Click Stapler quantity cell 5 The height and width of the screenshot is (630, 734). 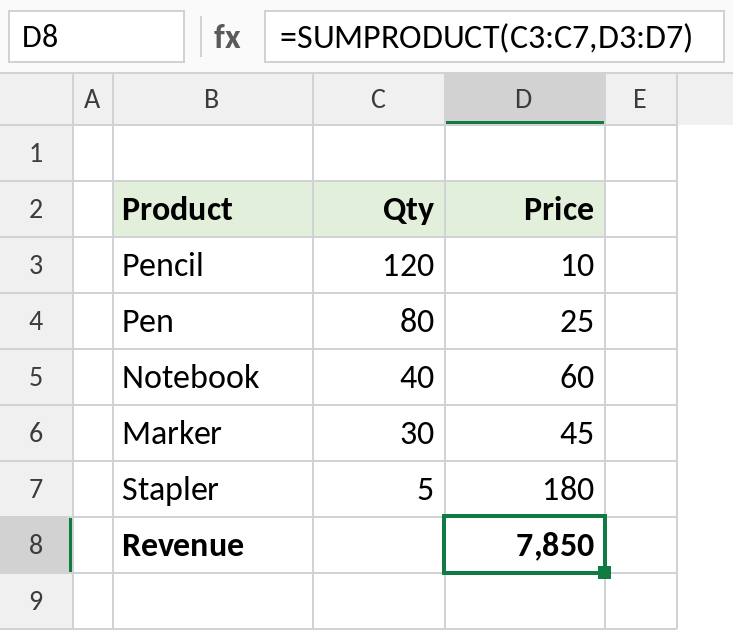pyautogui.click(x=379, y=489)
